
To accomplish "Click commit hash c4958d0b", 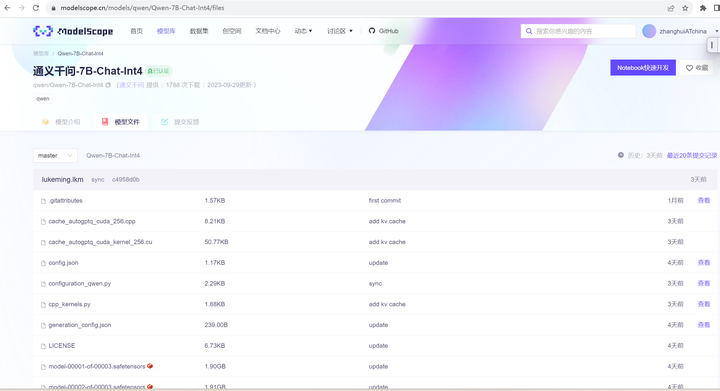I will coord(126,179).
